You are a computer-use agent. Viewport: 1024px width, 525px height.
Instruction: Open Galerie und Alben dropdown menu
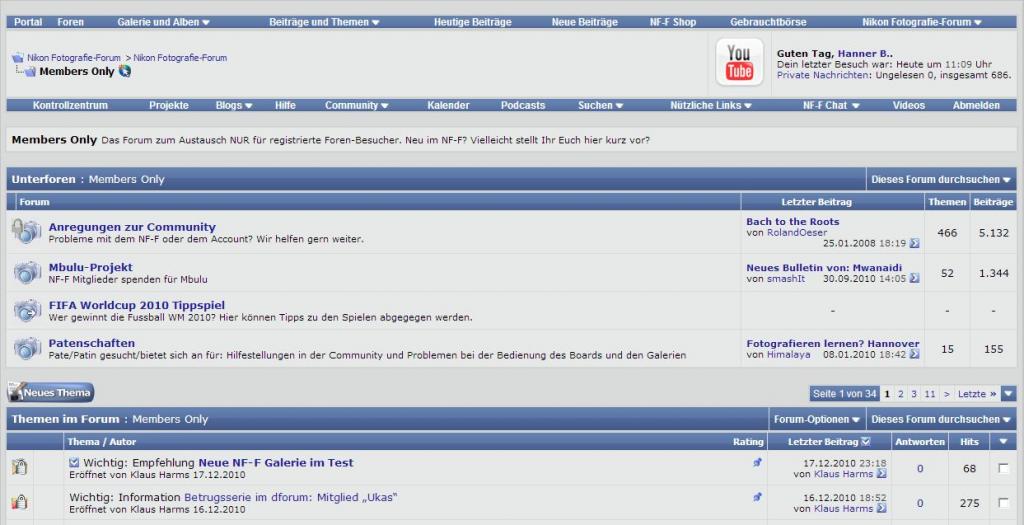tap(163, 22)
